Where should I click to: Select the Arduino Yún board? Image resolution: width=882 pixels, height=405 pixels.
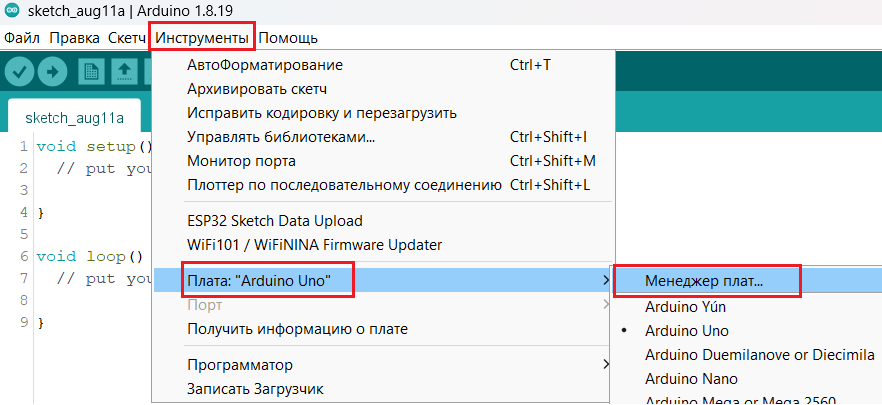[748, 307]
